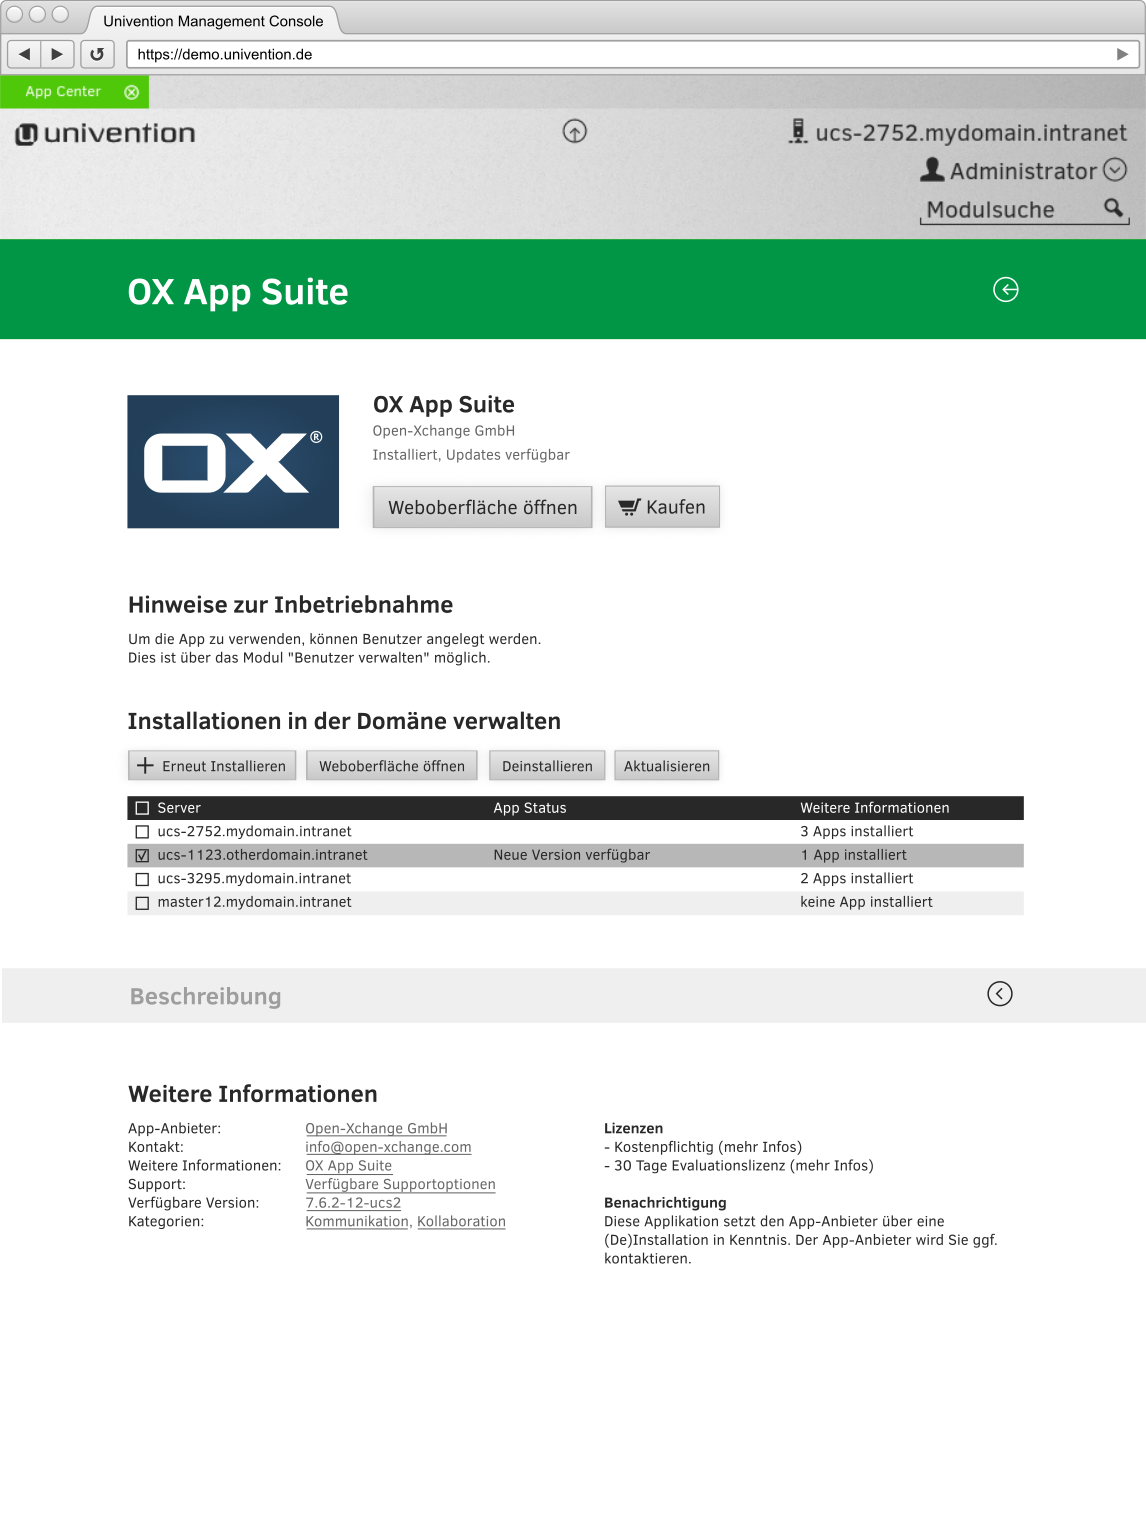Click the URL bar go arrow

[x=1122, y=54]
